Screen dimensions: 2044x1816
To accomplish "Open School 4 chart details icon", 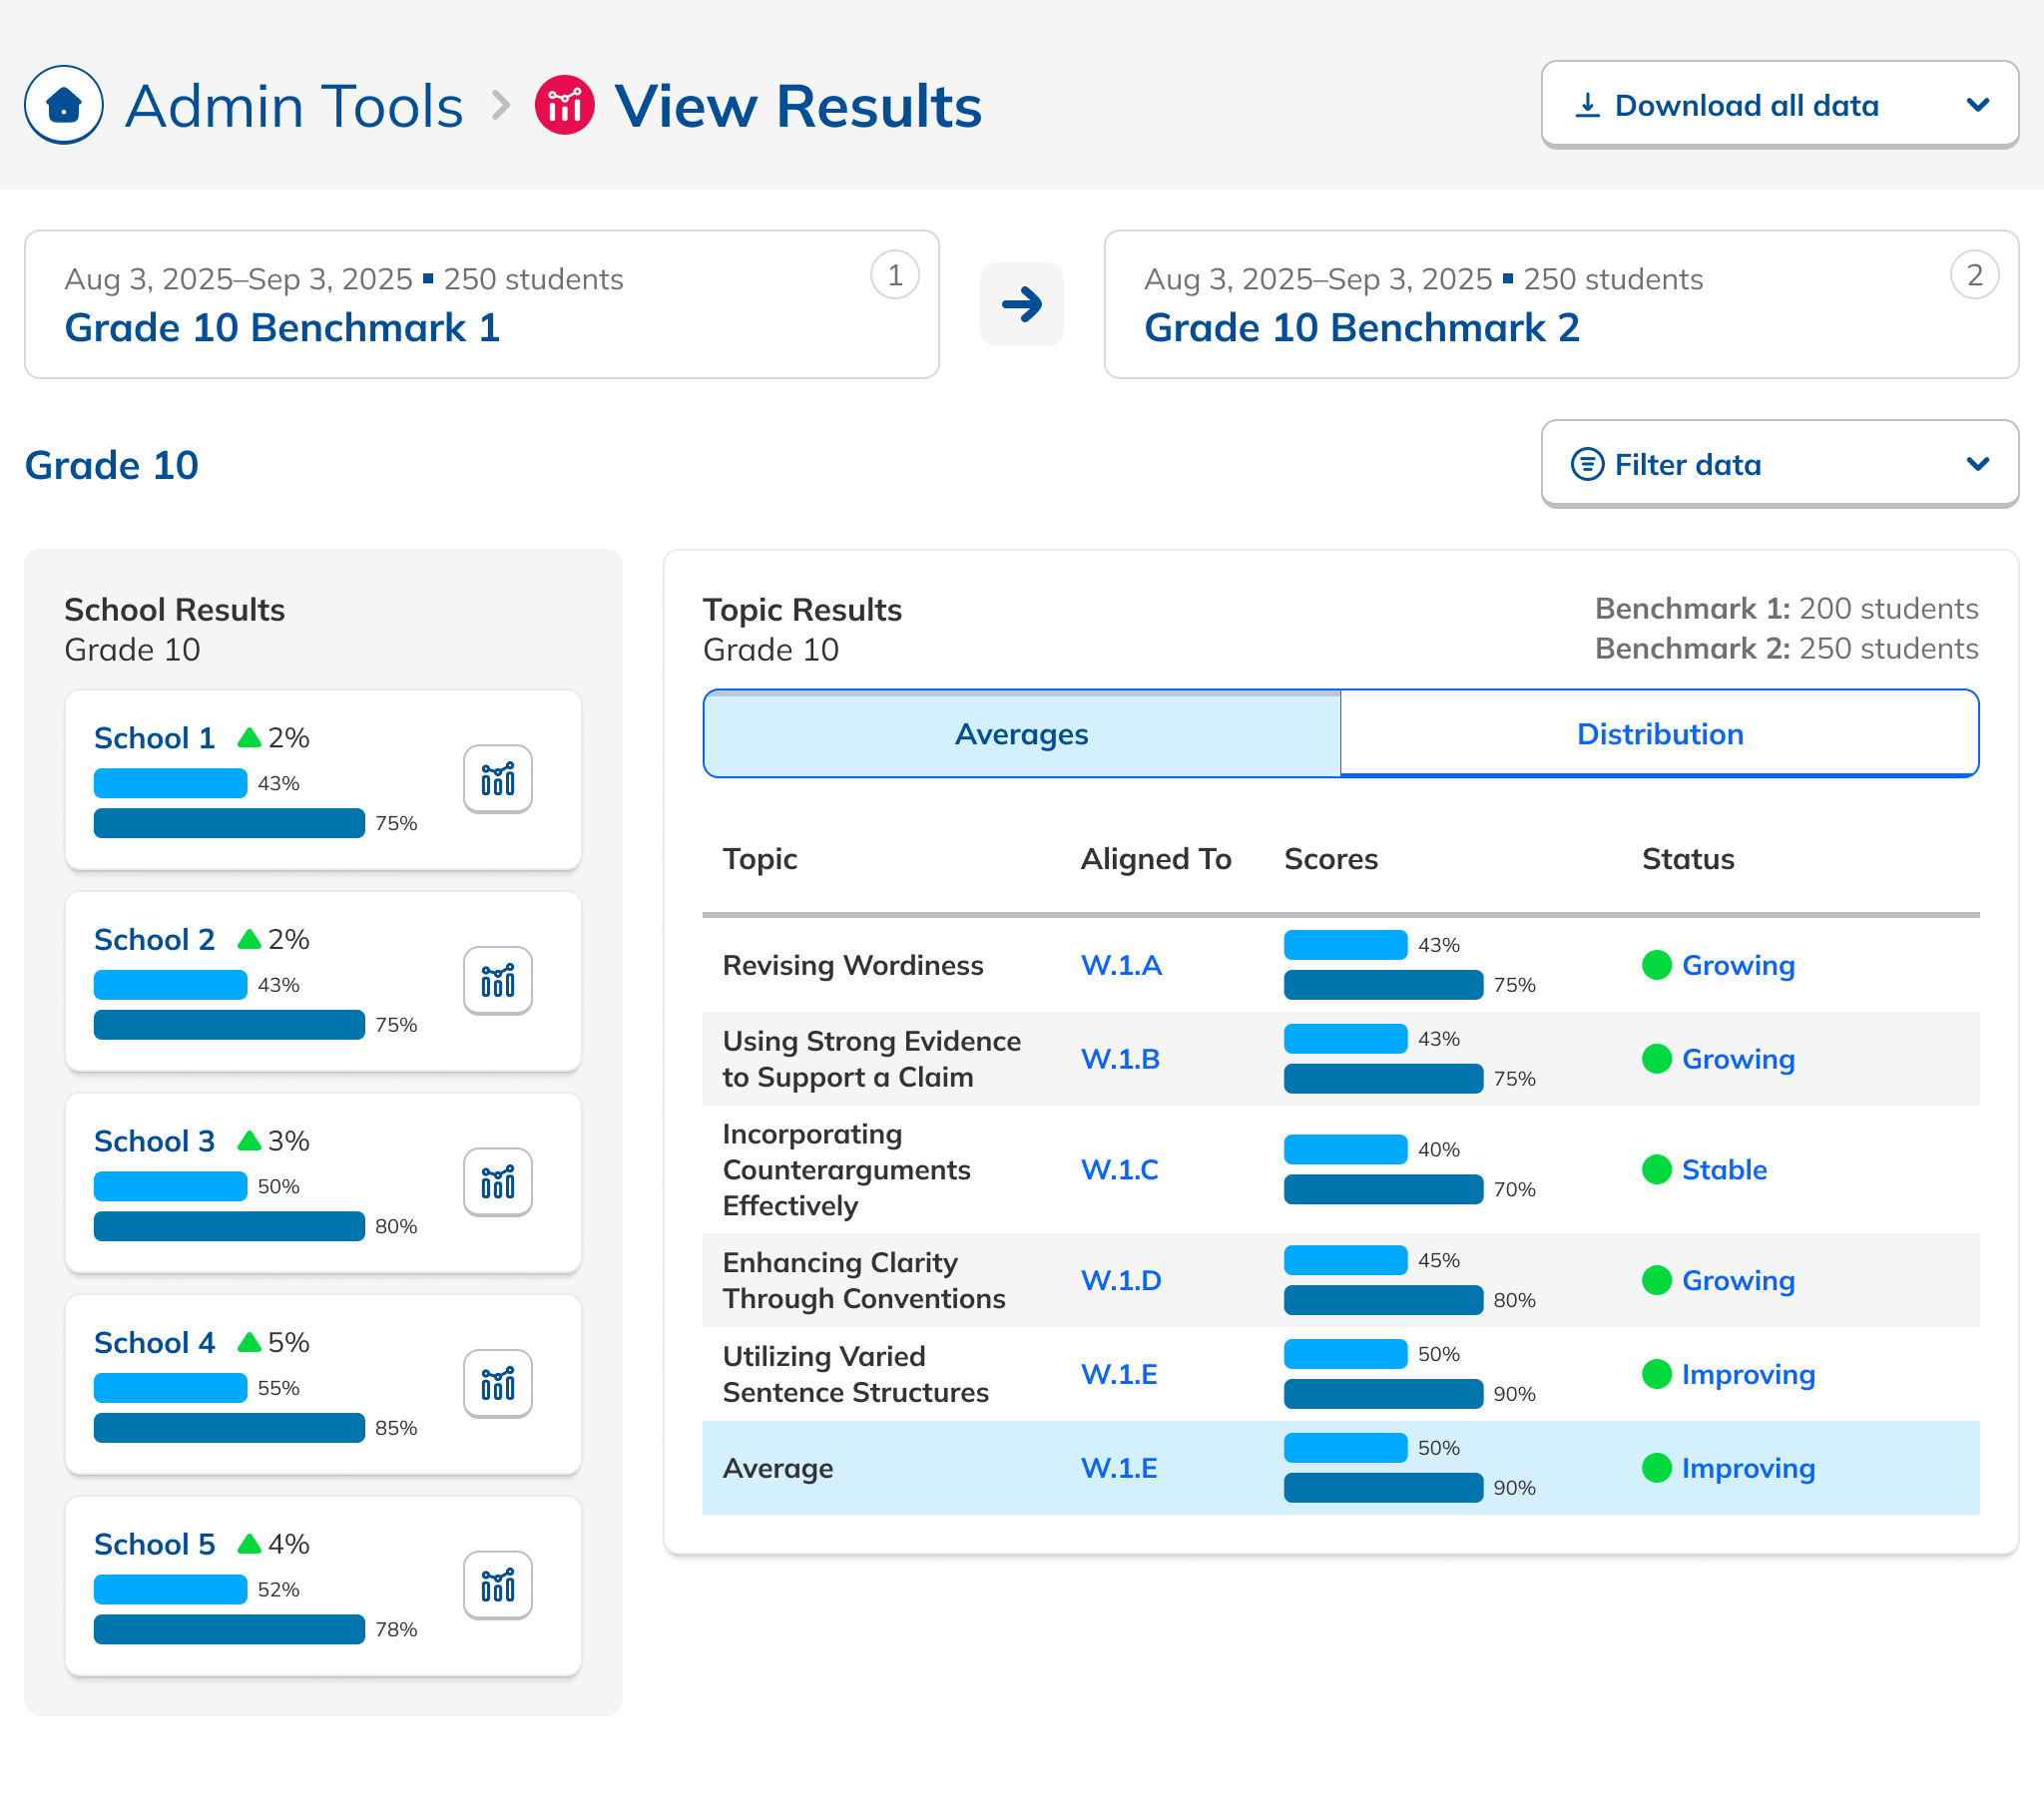I will pyautogui.click(x=497, y=1384).
